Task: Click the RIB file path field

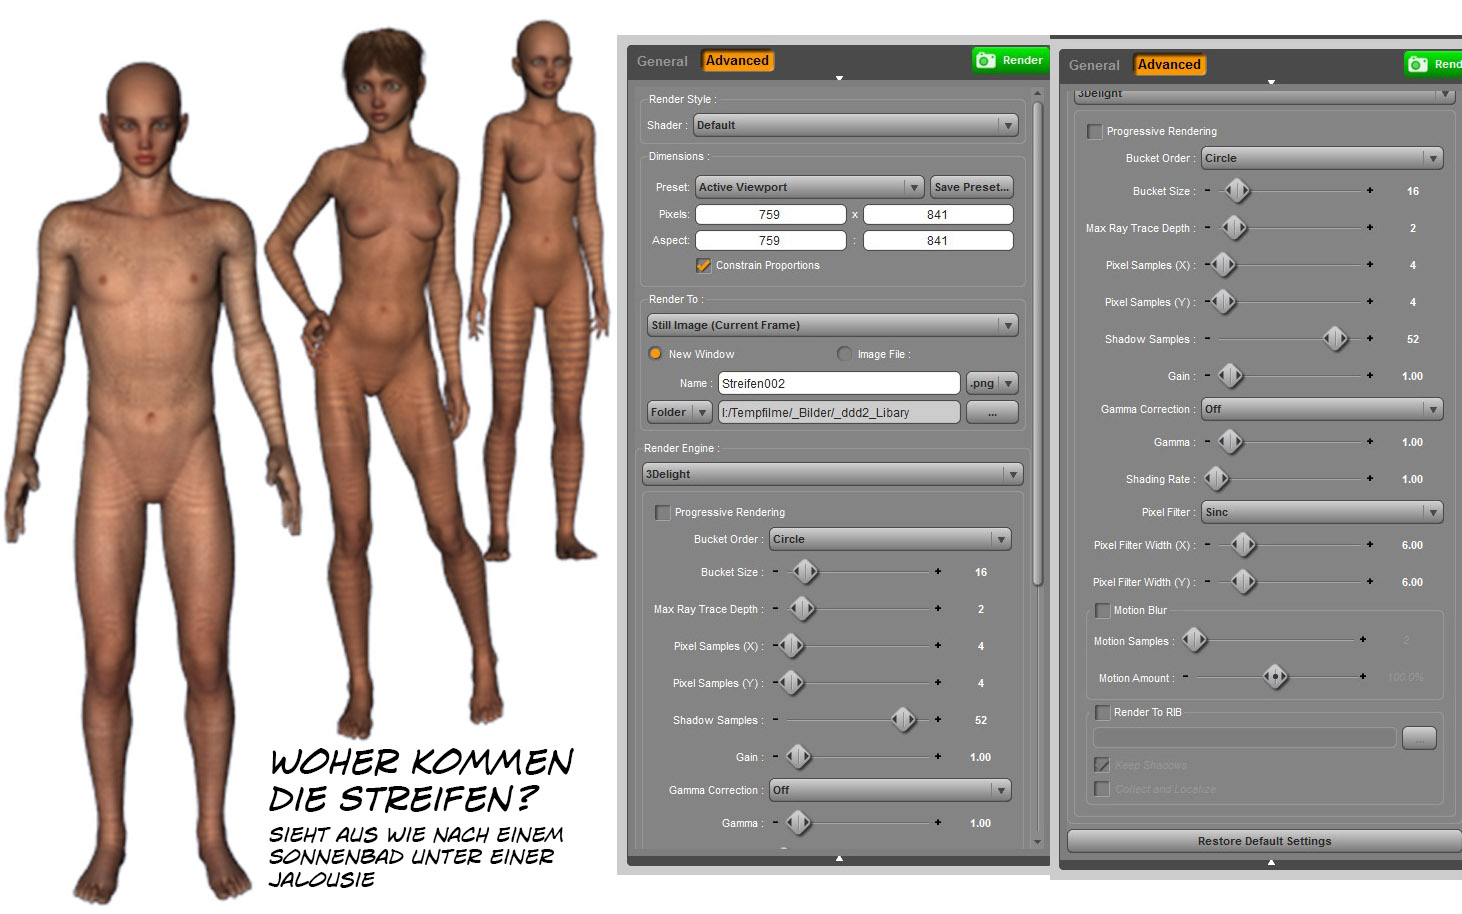Action: (x=1244, y=738)
